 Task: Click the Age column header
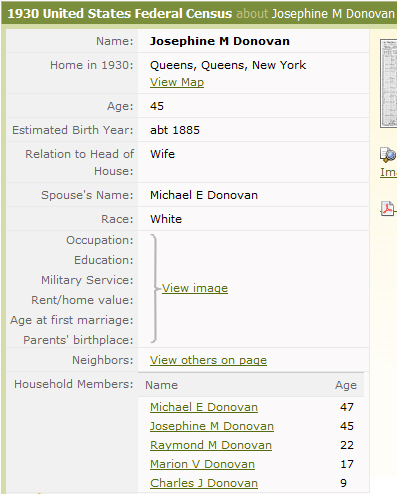click(346, 385)
